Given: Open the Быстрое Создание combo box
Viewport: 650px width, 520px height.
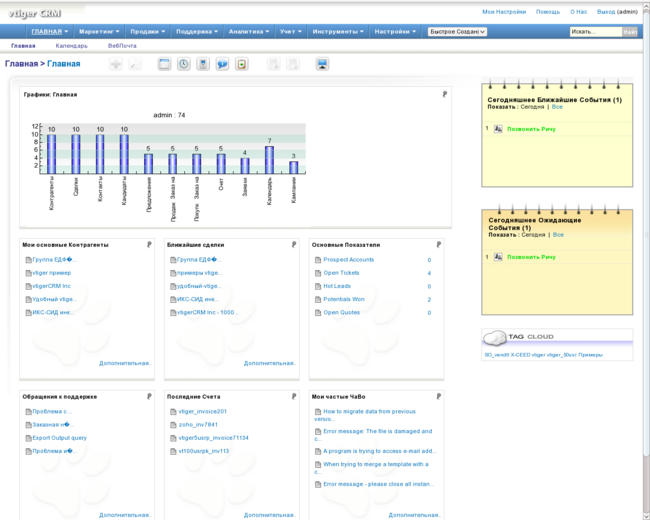Looking at the screenshot, I should tap(457, 32).
